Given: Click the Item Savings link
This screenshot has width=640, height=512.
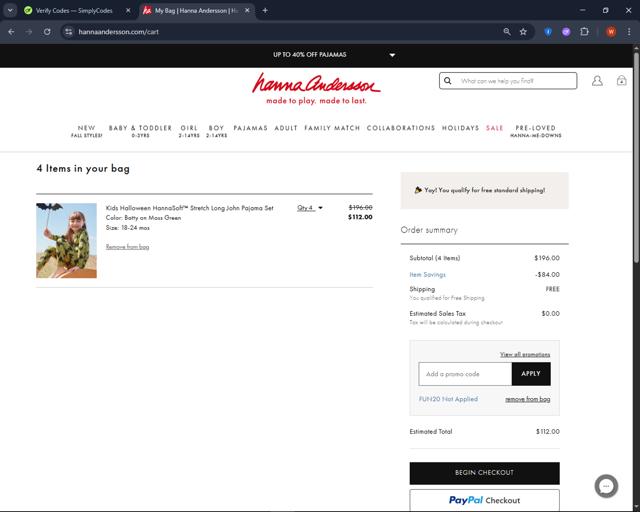Looking at the screenshot, I should (427, 274).
